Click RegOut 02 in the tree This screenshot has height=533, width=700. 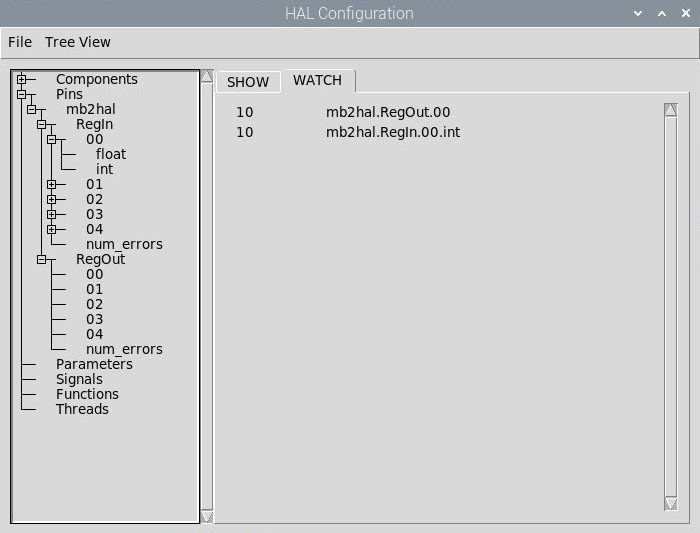(94, 305)
